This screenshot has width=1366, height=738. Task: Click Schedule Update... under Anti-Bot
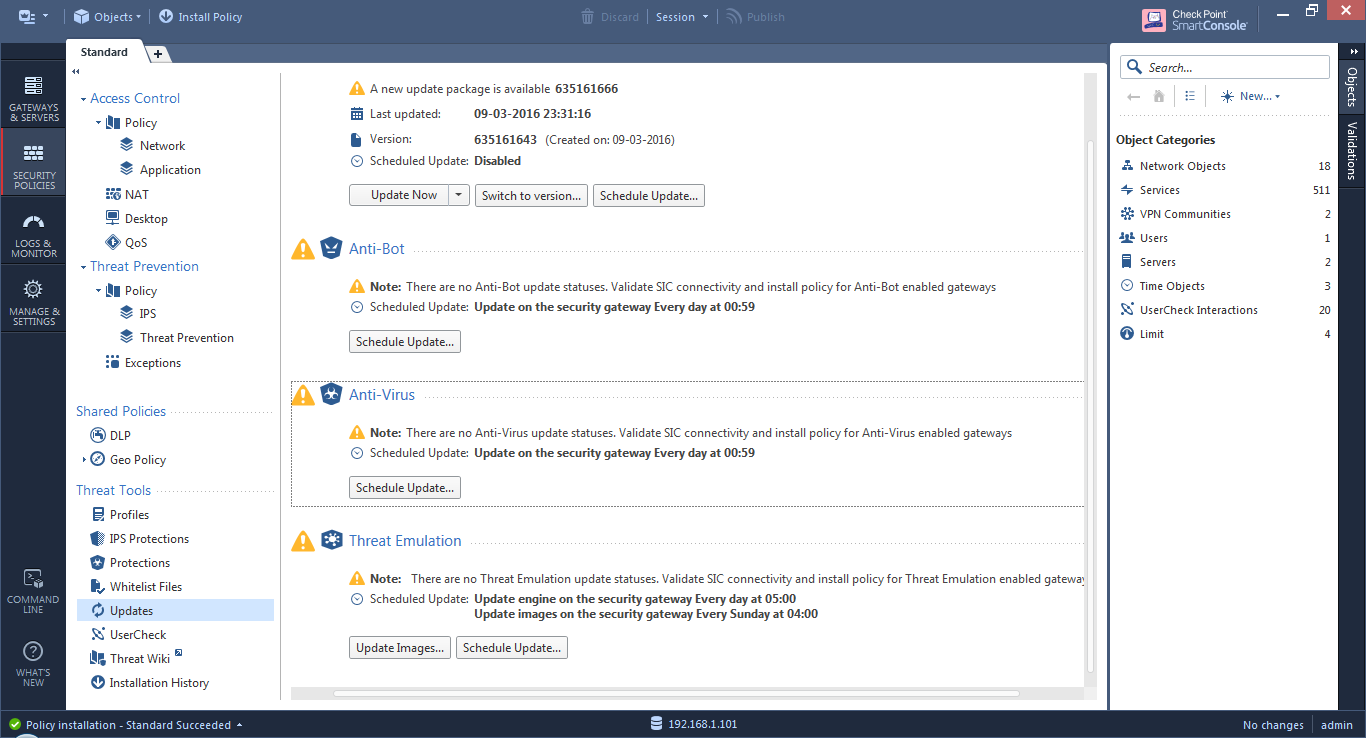tap(405, 341)
